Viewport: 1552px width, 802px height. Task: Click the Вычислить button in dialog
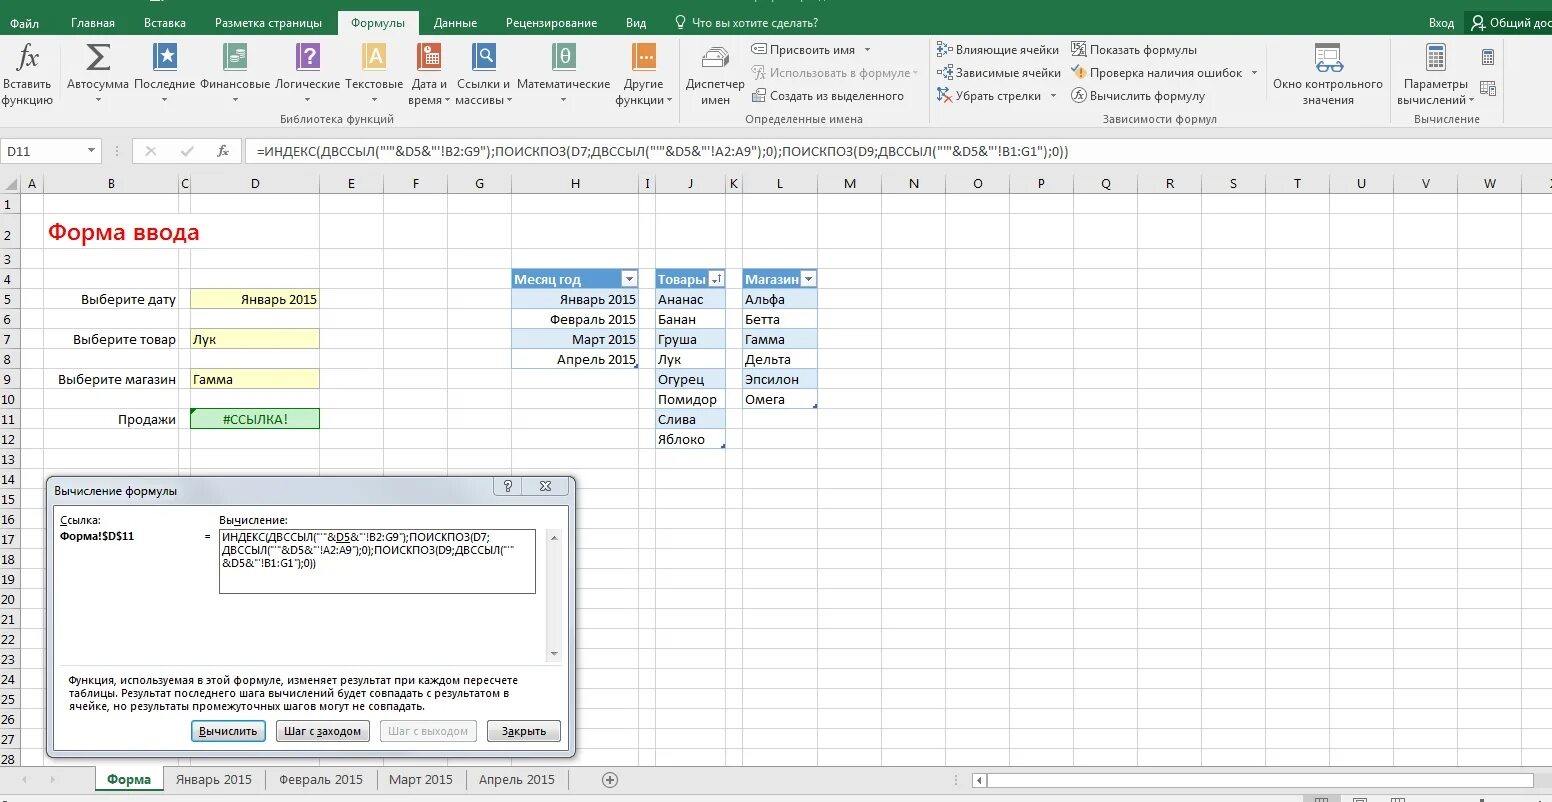click(x=228, y=731)
